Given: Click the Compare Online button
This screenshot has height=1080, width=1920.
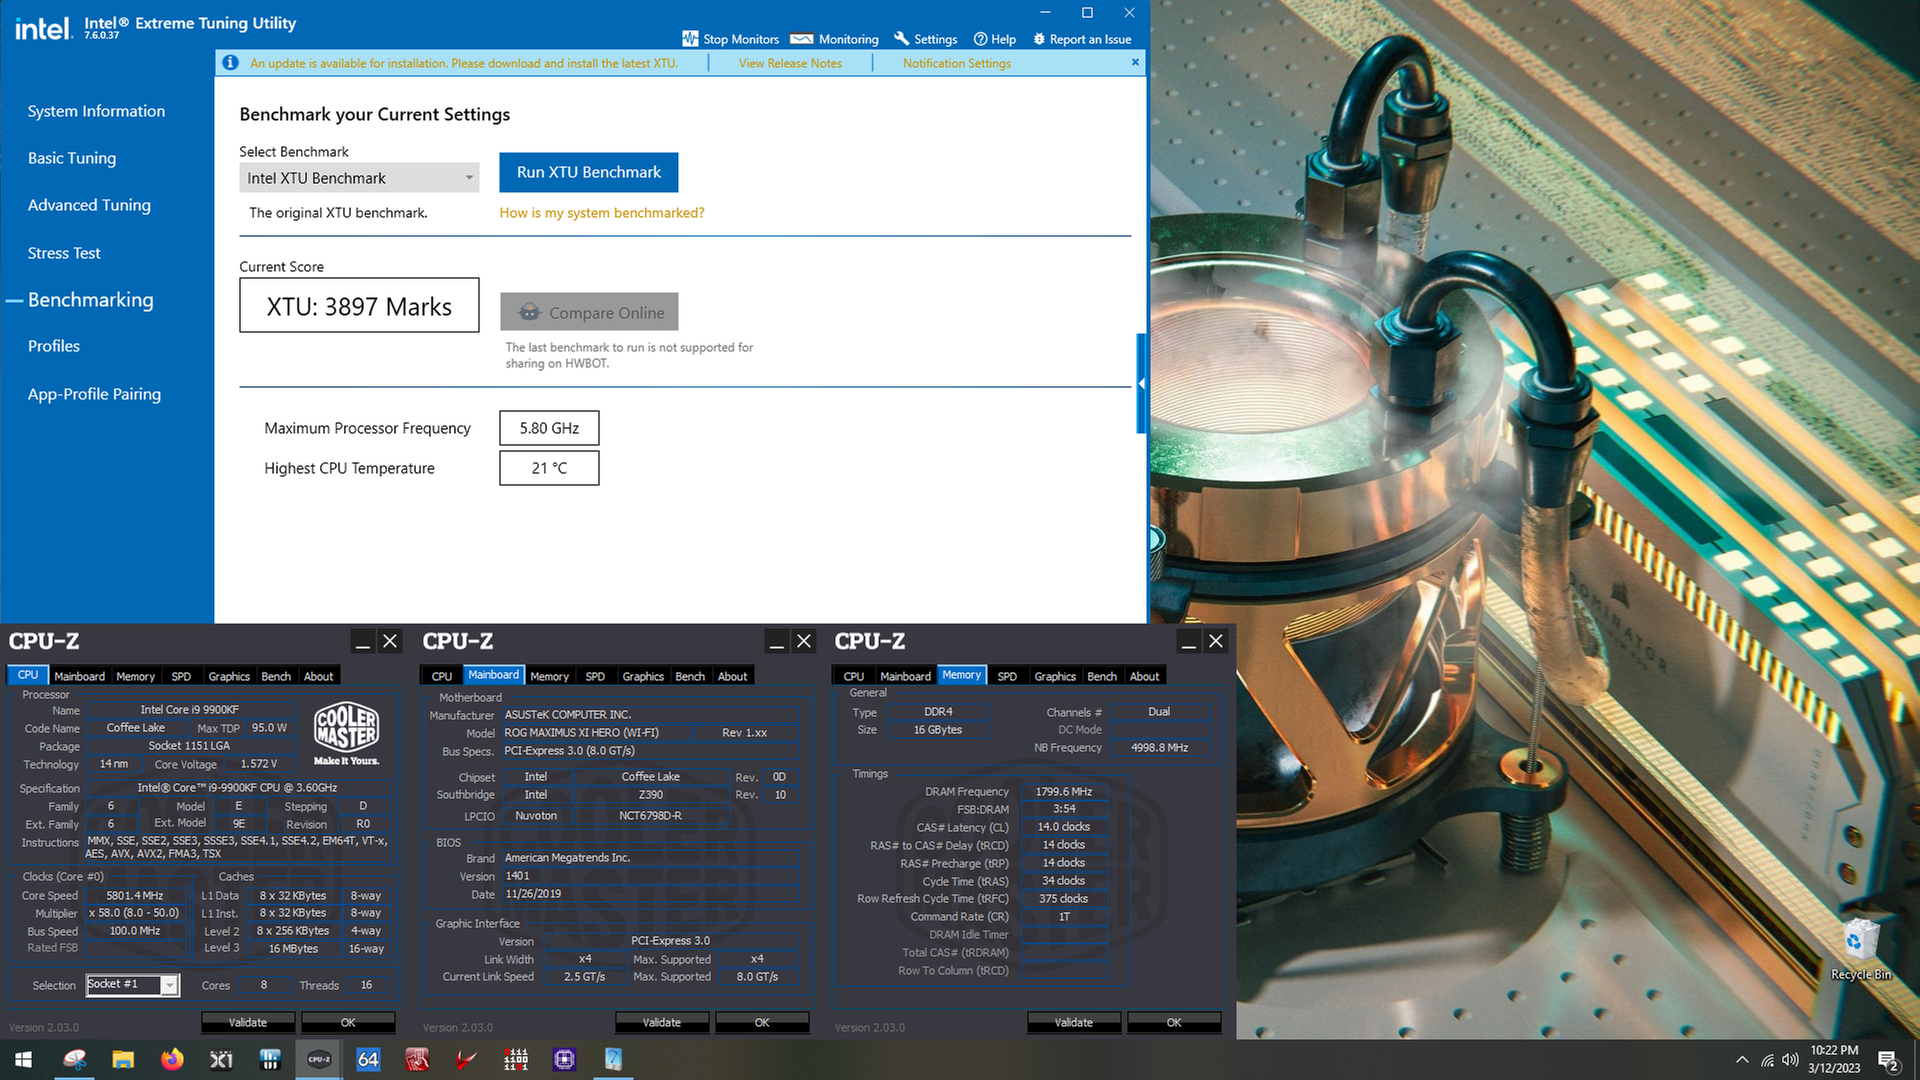Looking at the screenshot, I should pyautogui.click(x=589, y=312).
